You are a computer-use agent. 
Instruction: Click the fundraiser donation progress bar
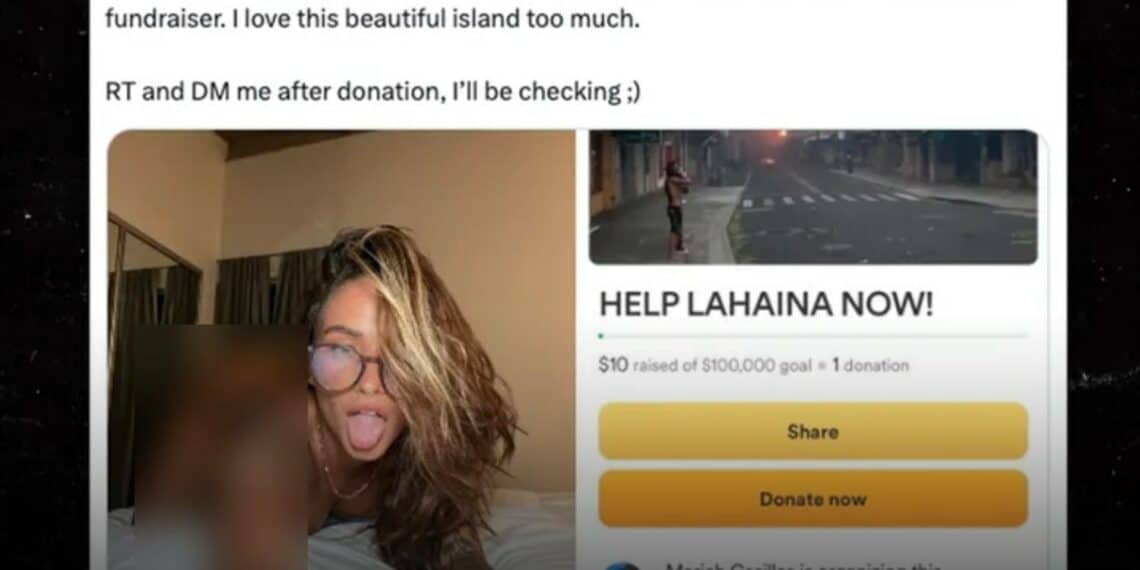[813, 336]
